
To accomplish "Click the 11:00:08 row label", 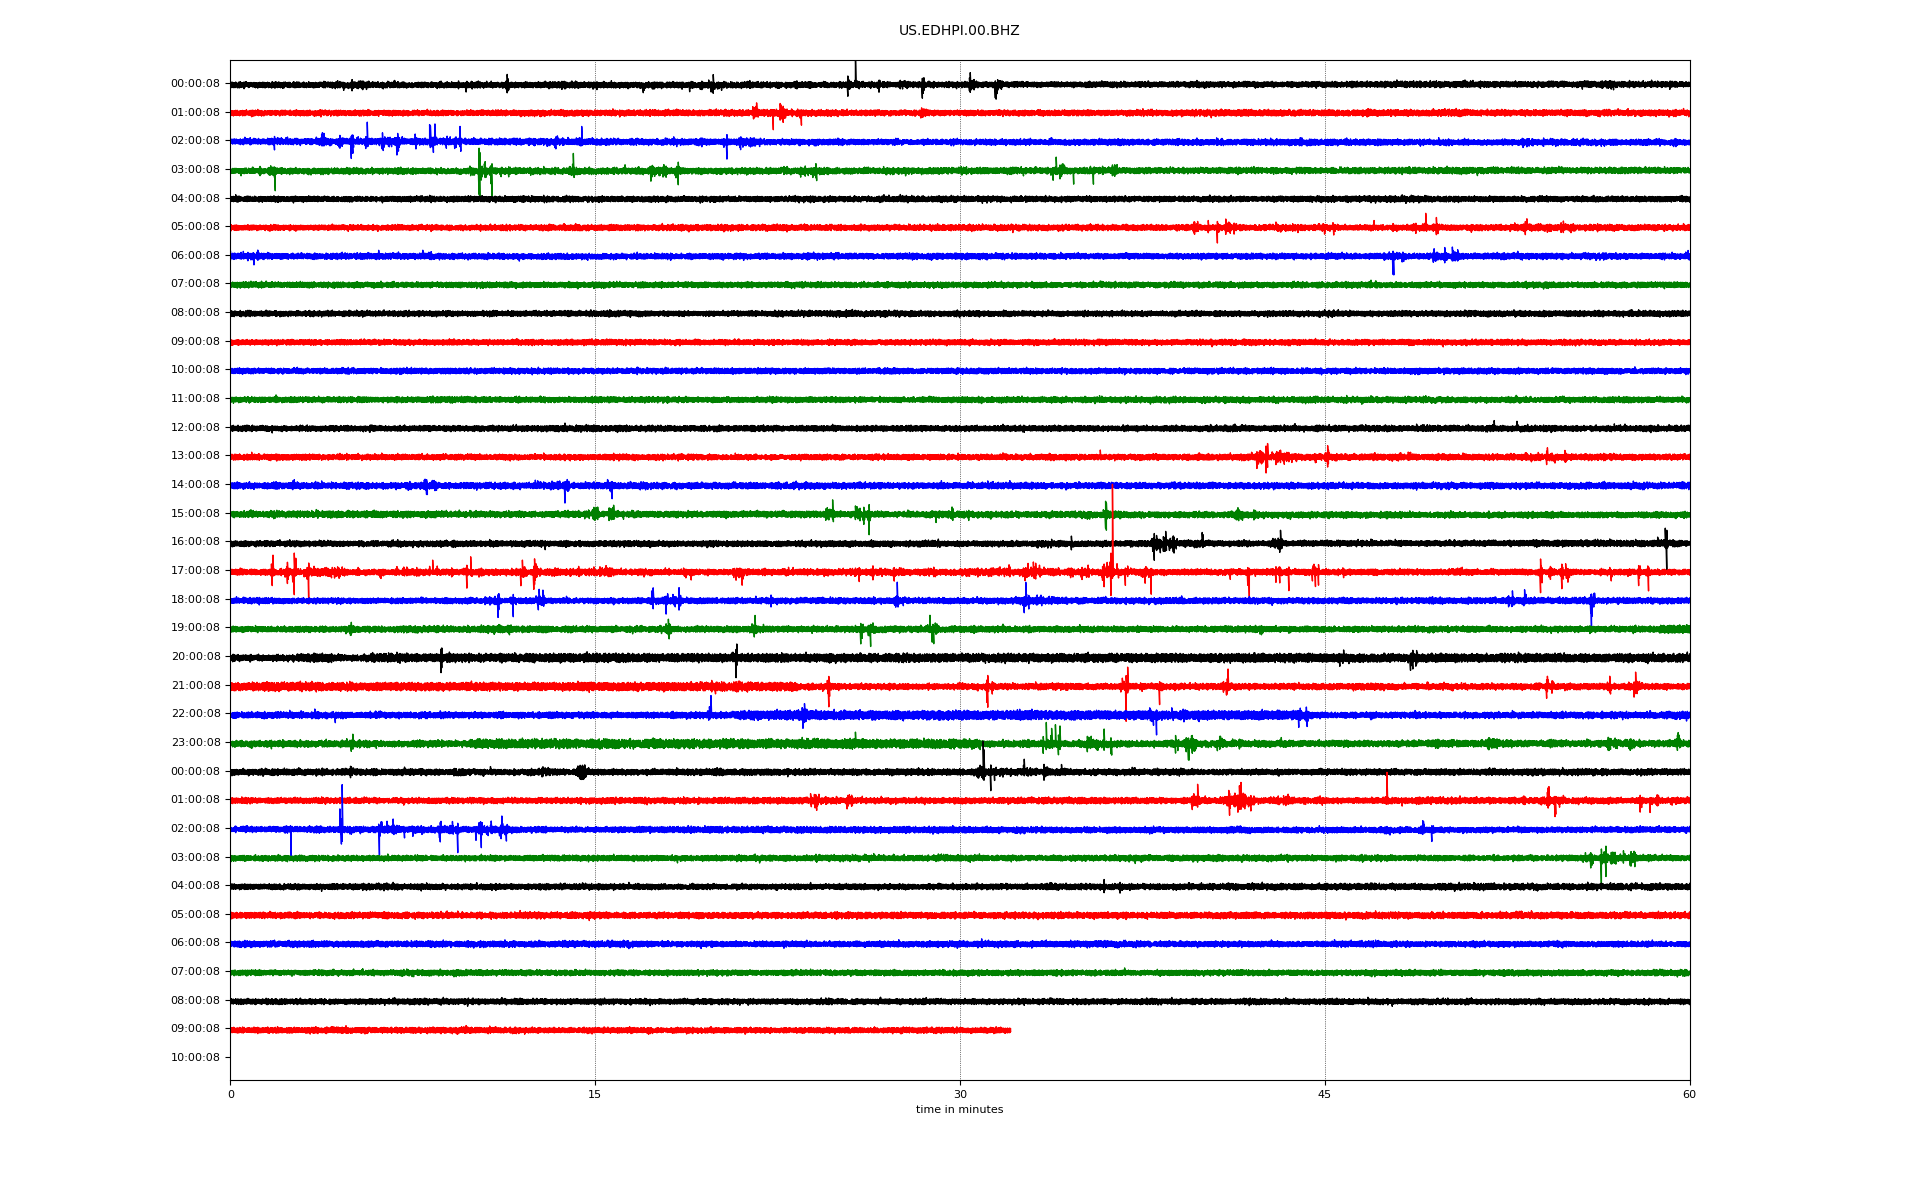I will tap(195, 399).
